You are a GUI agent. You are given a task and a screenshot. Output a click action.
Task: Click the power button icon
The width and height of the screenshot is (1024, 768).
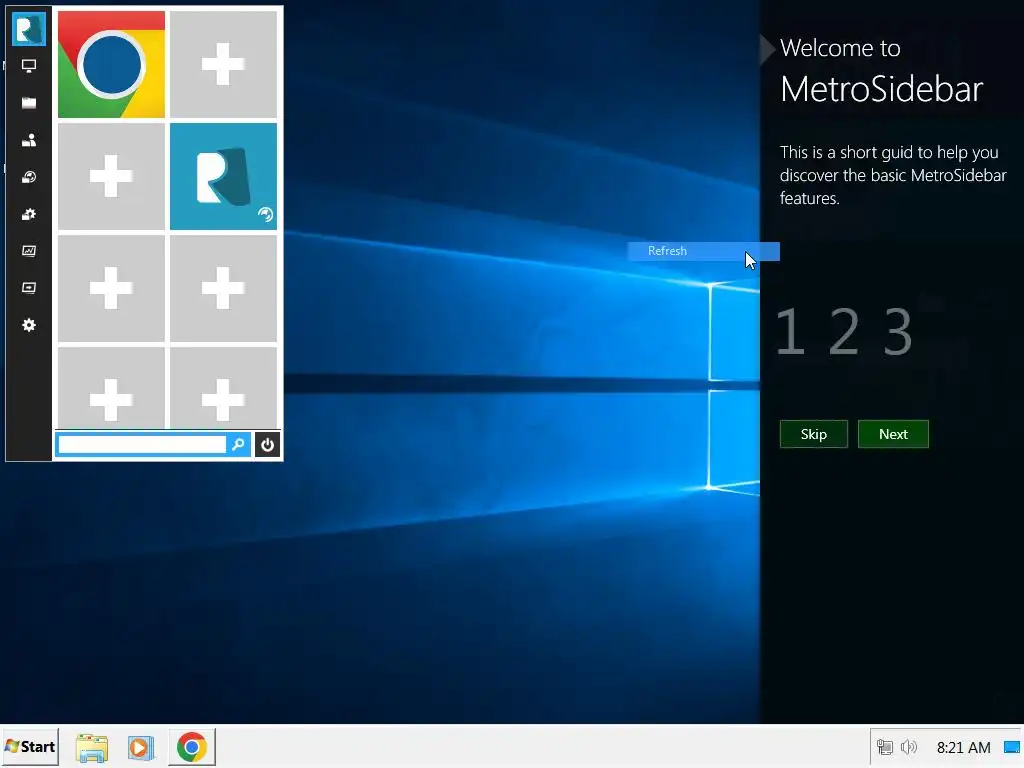267,445
